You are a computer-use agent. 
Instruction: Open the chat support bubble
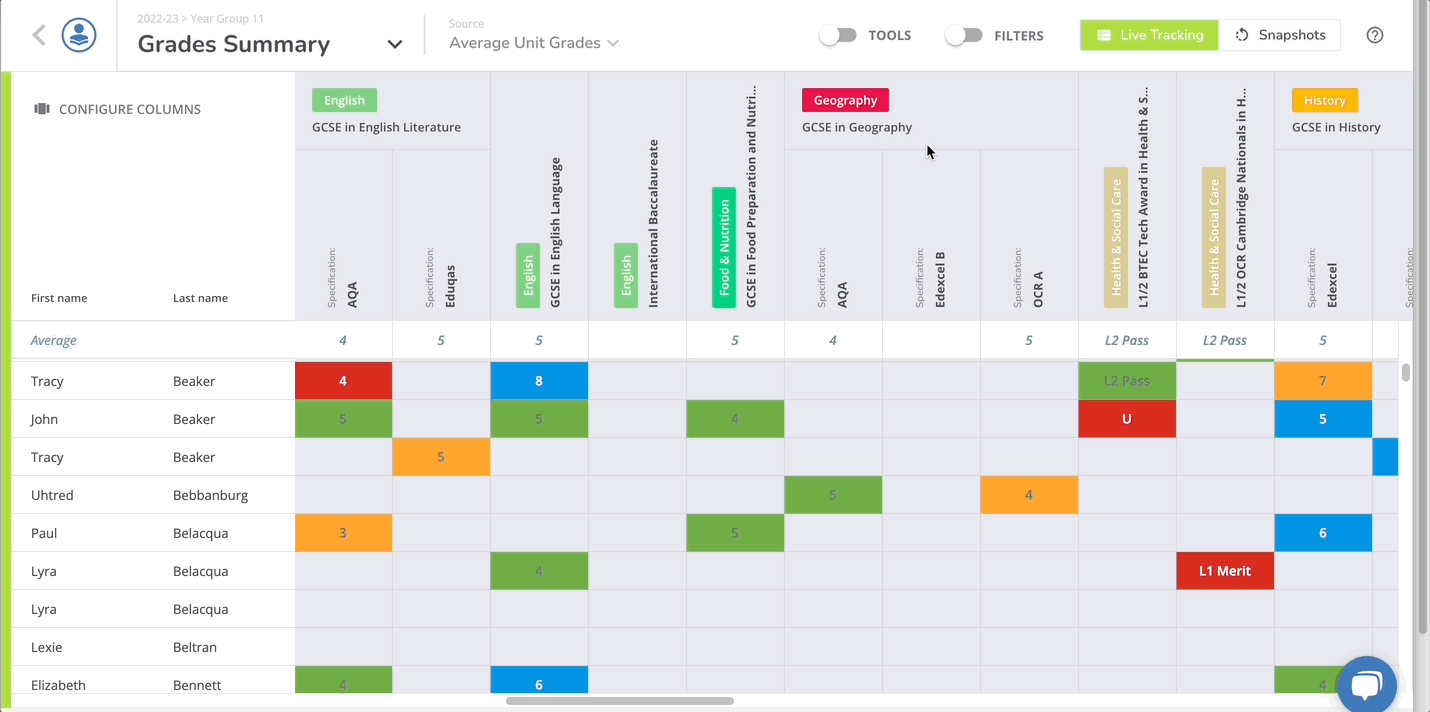point(1366,685)
